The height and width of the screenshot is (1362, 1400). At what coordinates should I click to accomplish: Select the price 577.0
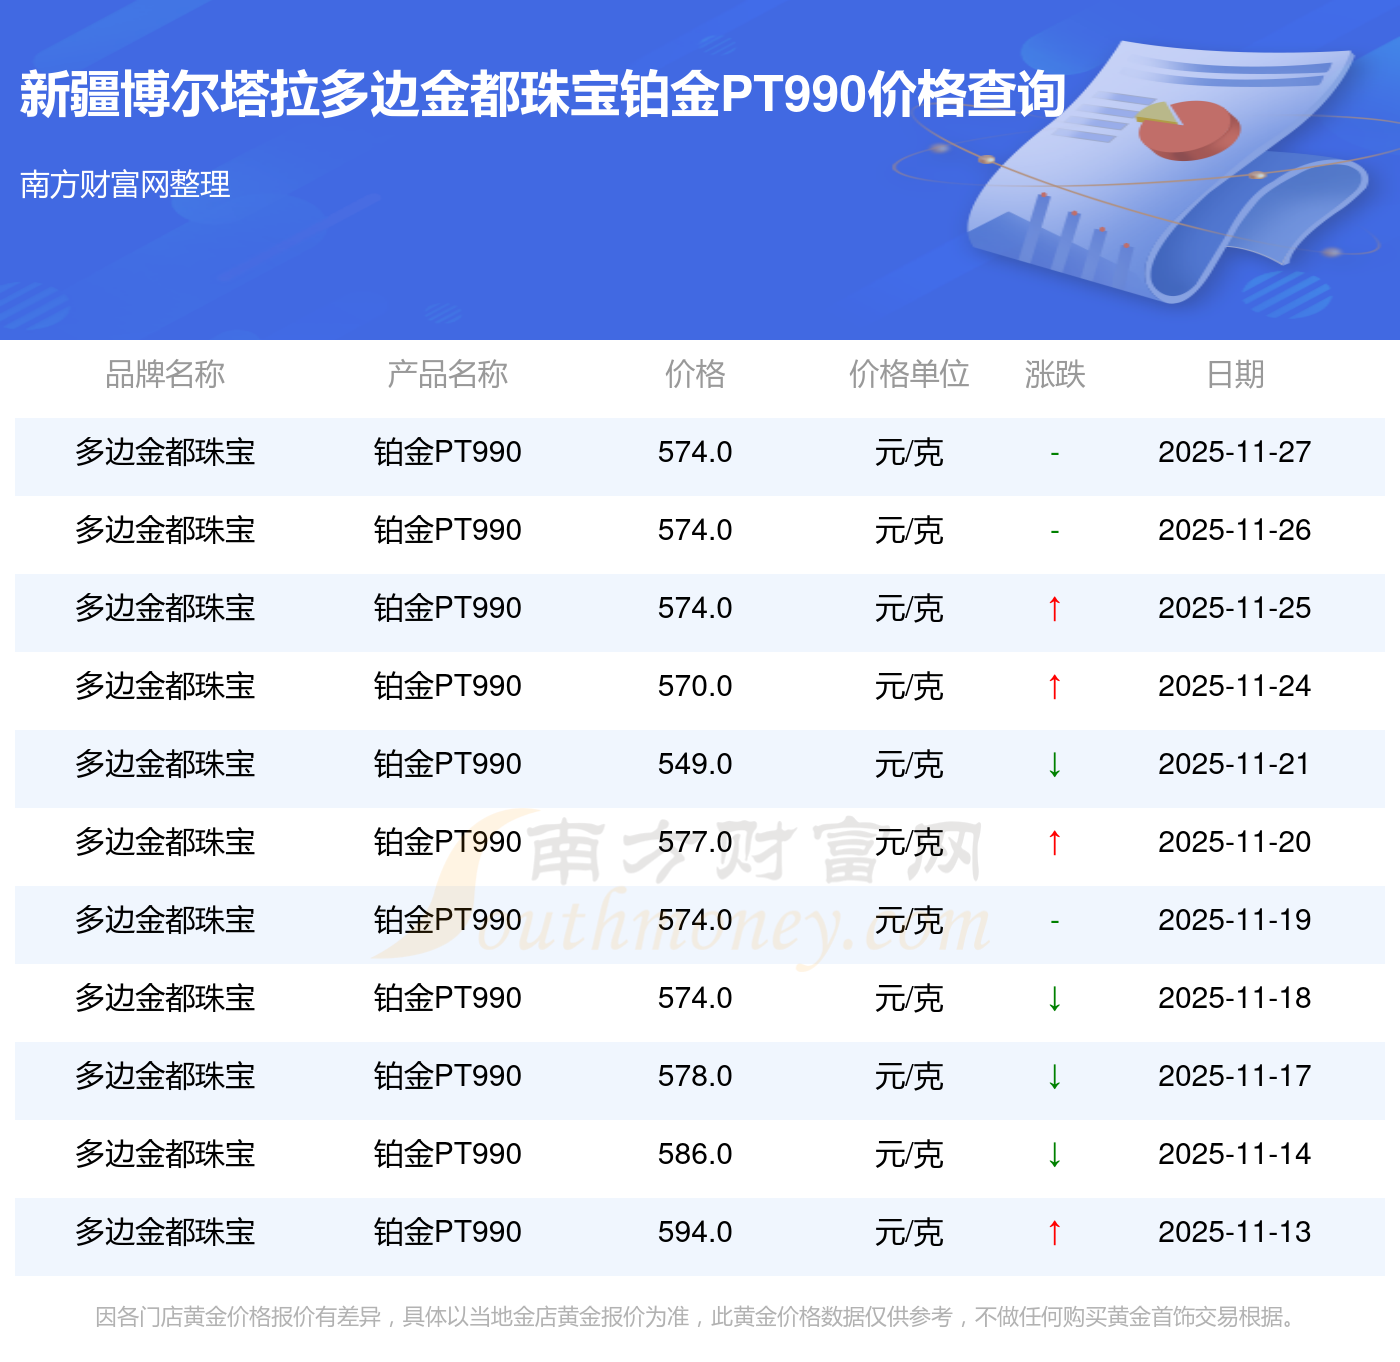click(695, 842)
